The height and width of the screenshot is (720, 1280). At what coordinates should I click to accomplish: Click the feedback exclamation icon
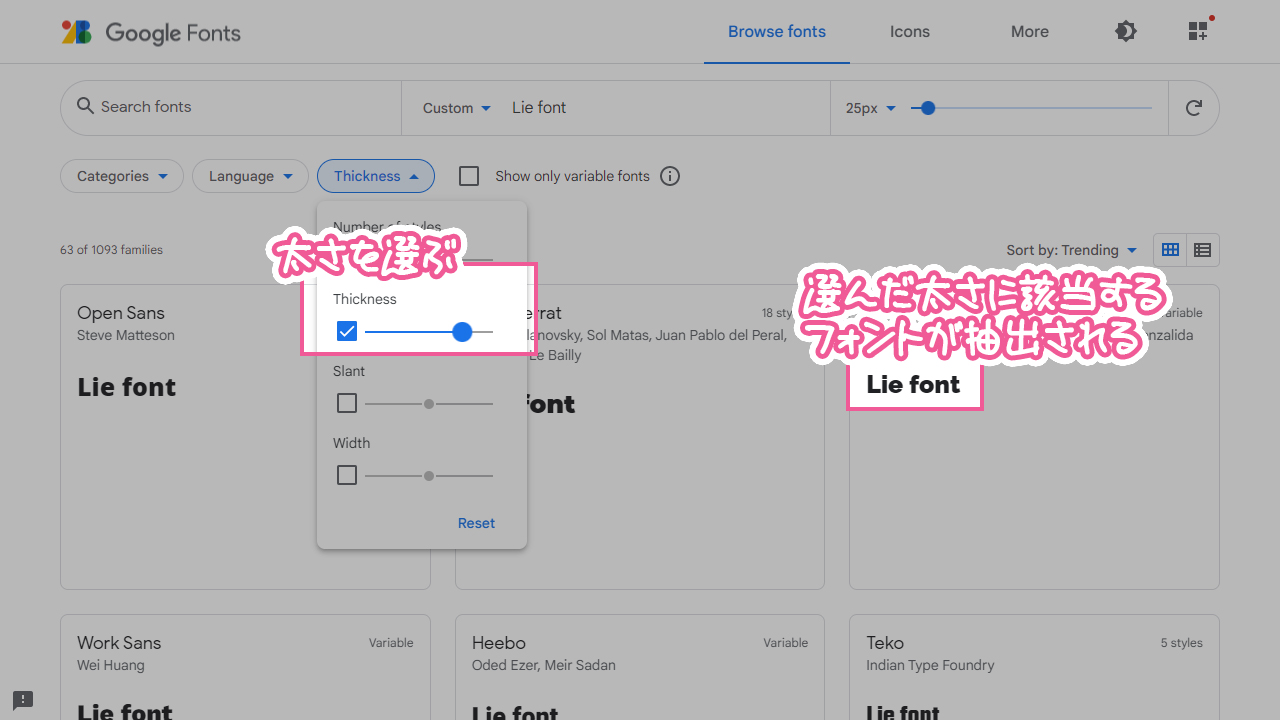(x=23, y=700)
